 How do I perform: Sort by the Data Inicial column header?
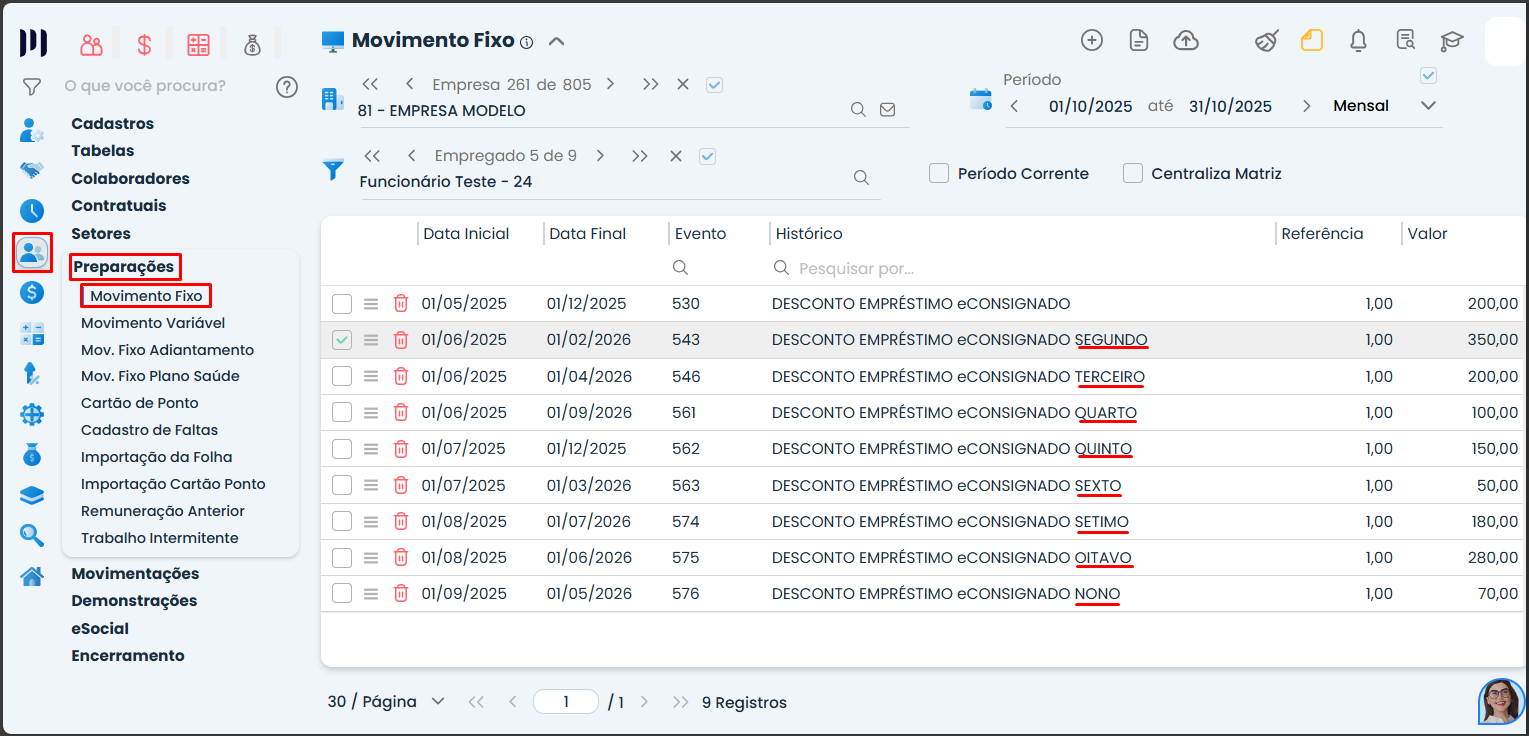[x=467, y=234]
